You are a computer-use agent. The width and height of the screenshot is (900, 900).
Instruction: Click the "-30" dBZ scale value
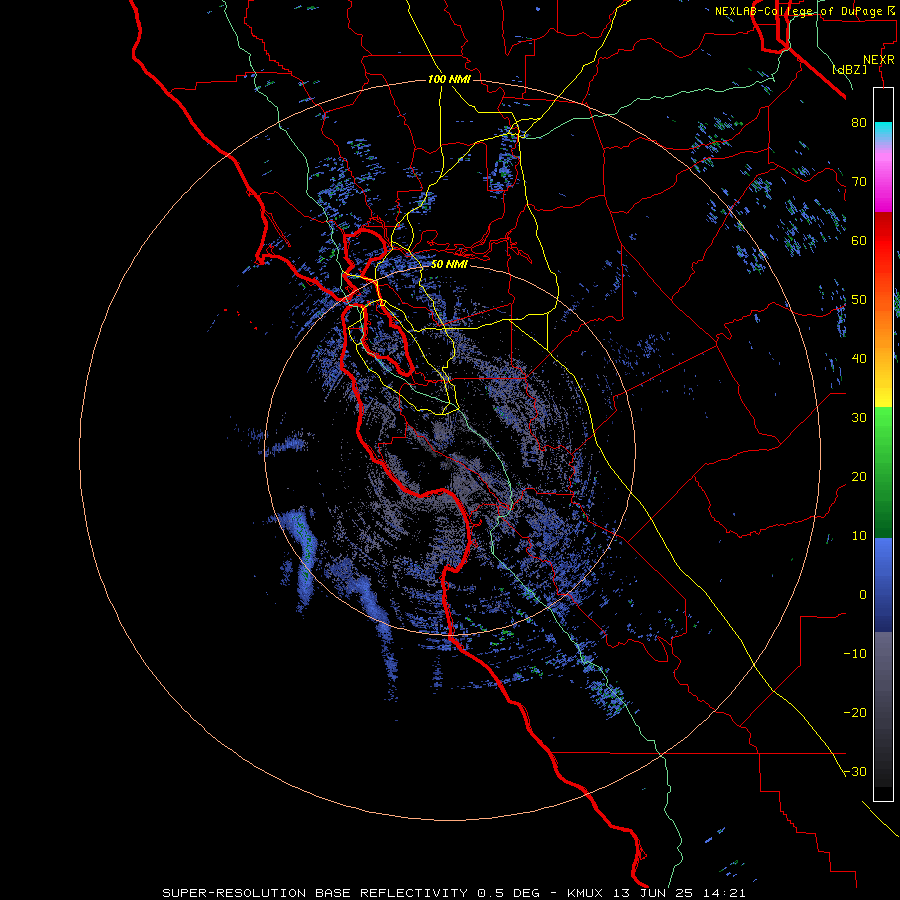pyautogui.click(x=855, y=772)
